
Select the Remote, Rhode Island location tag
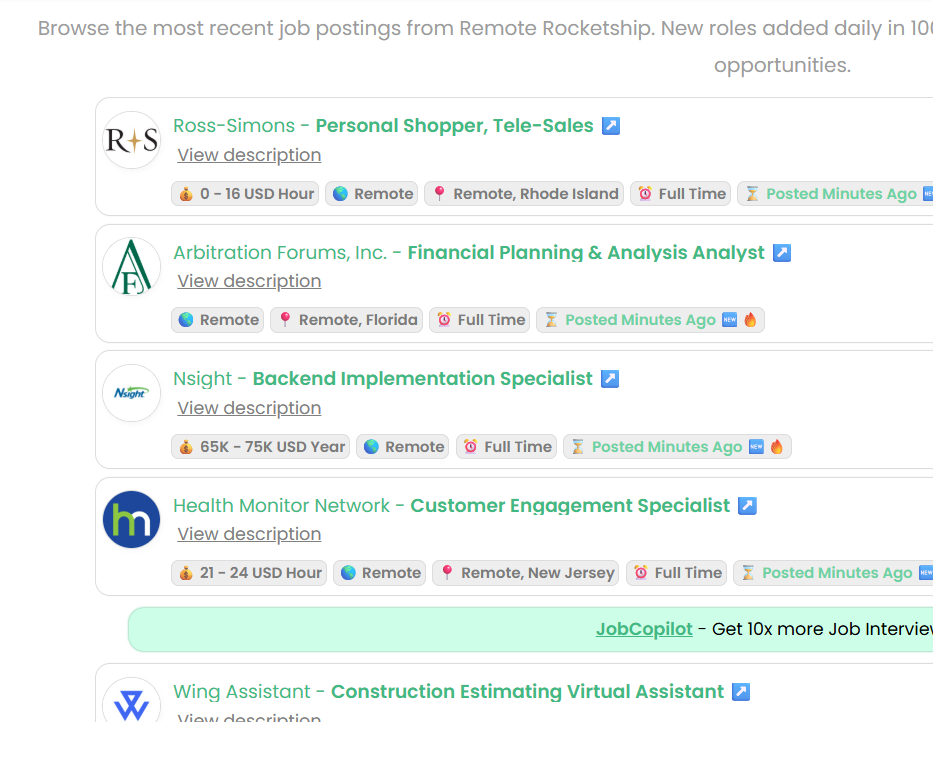click(524, 194)
